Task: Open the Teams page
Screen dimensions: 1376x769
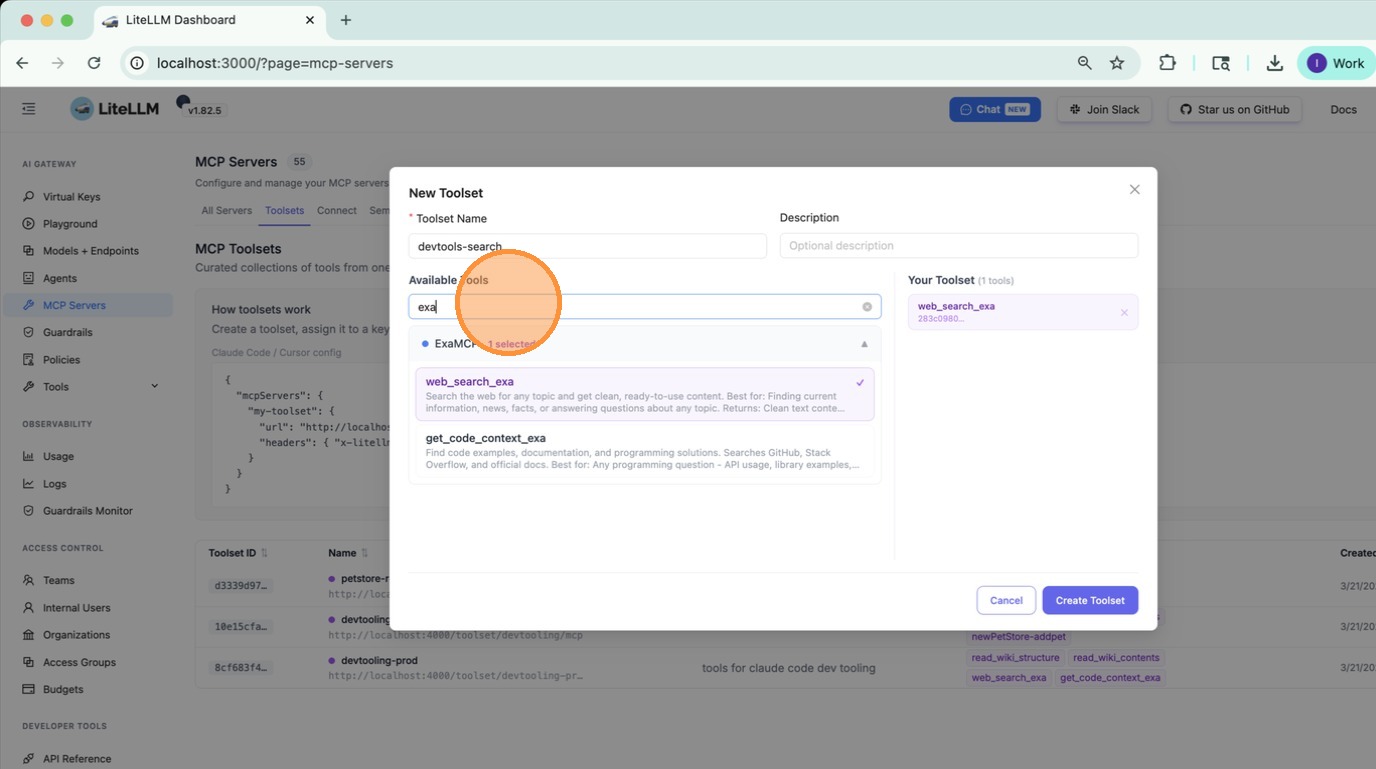Action: 58,580
